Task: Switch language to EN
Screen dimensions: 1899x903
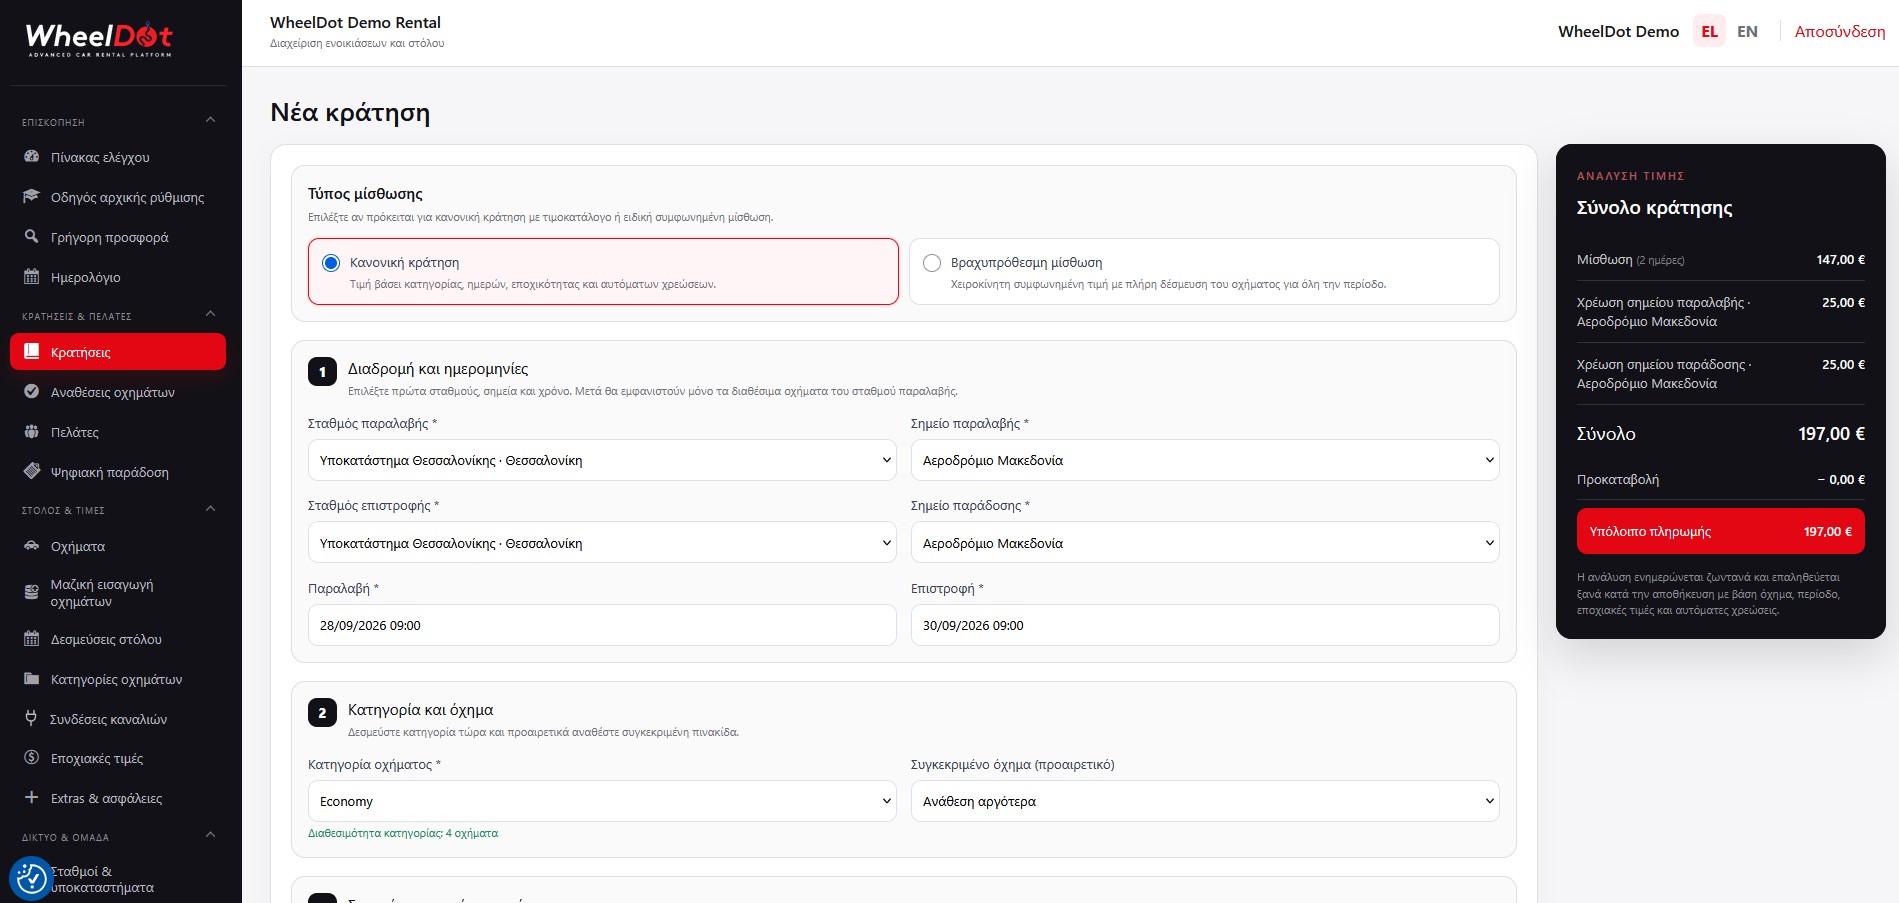Action: (x=1747, y=32)
